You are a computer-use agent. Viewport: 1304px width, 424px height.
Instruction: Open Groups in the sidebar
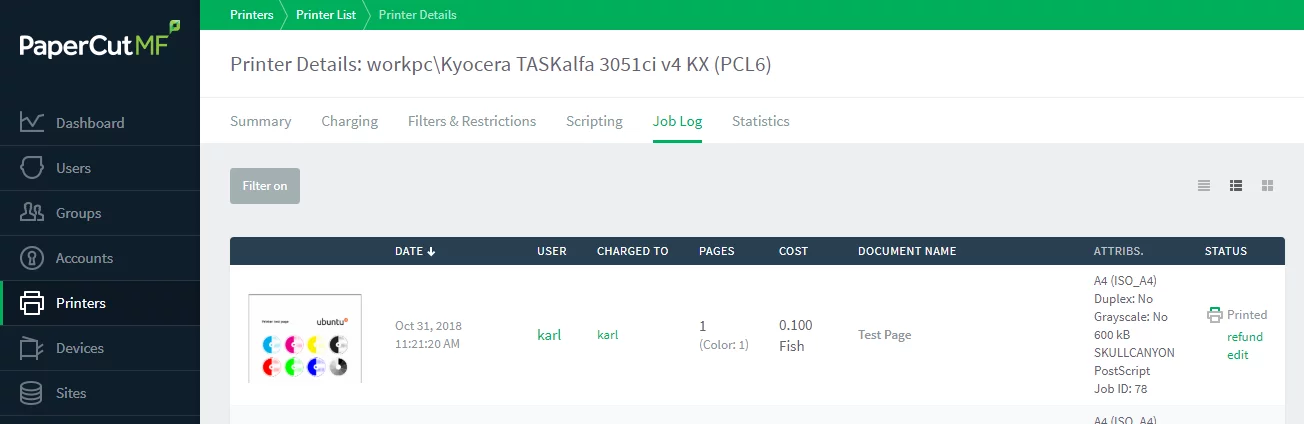[100, 213]
